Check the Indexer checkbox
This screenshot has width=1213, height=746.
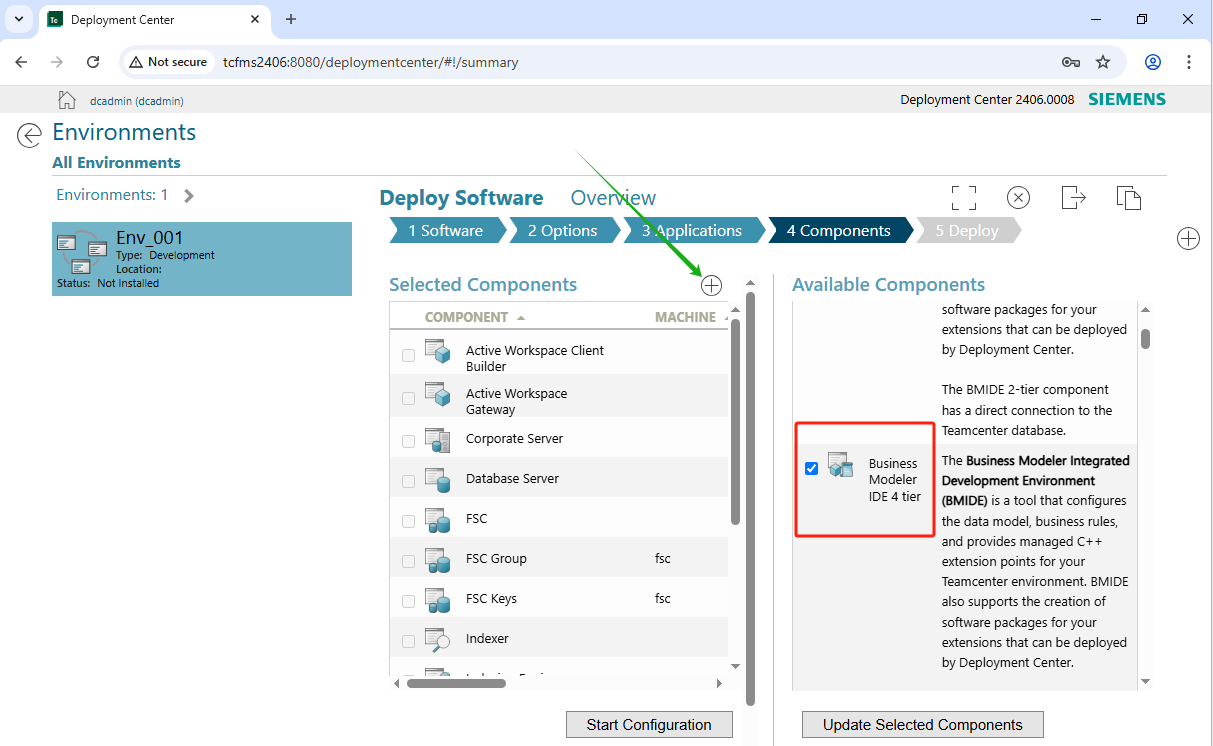(408, 641)
